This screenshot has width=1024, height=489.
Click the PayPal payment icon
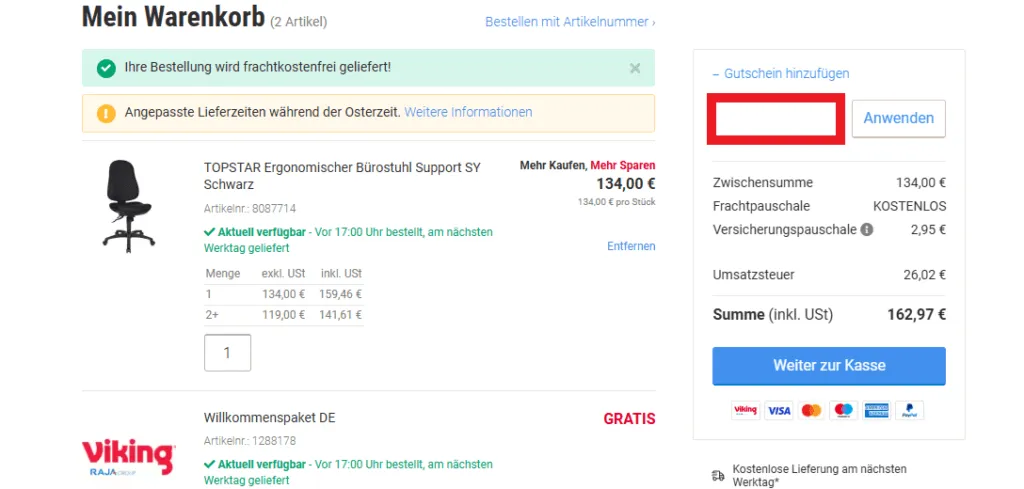click(x=909, y=410)
